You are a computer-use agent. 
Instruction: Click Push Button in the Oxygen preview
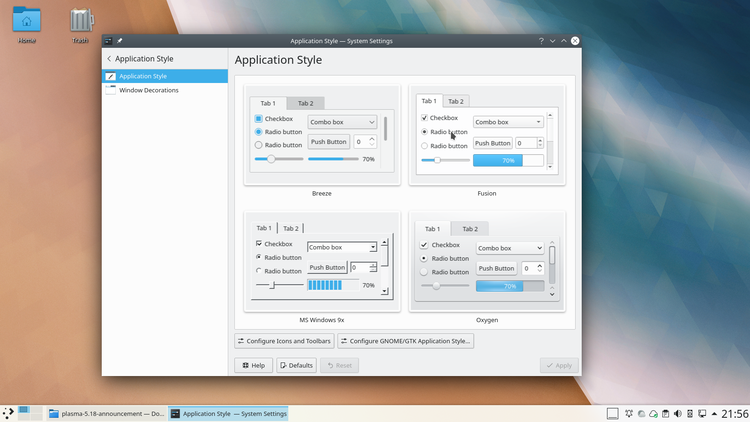point(496,268)
